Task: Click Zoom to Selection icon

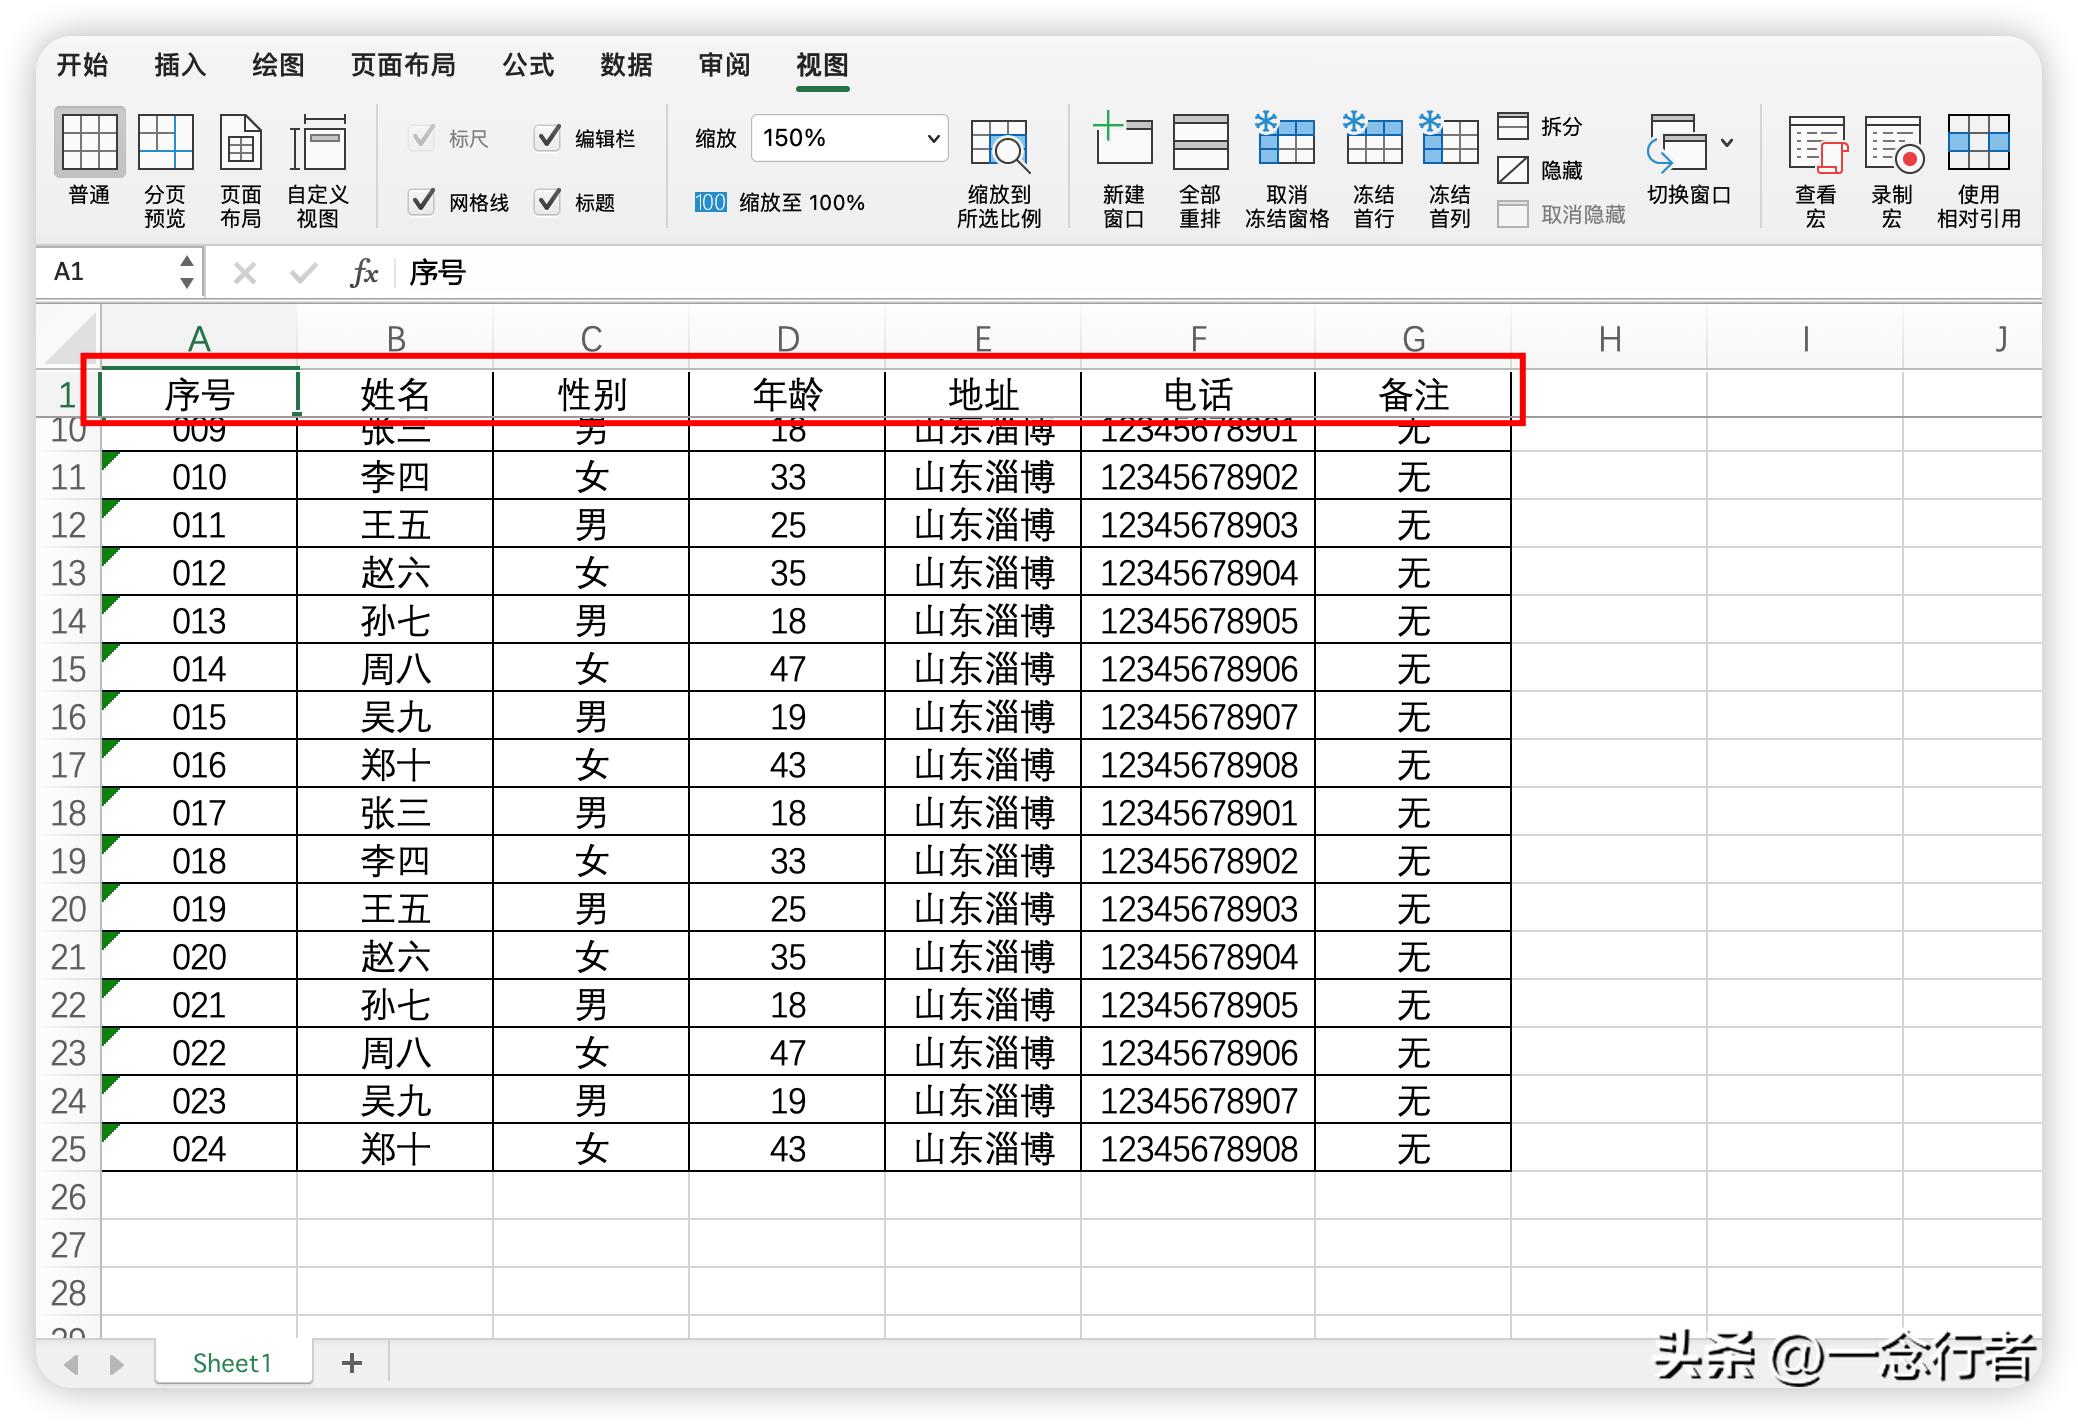Action: click(x=998, y=145)
